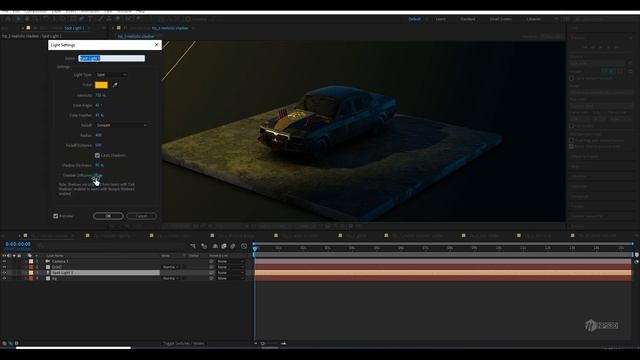Click the Toggle Switches / Modes button
640x360 pixels.
184,344
